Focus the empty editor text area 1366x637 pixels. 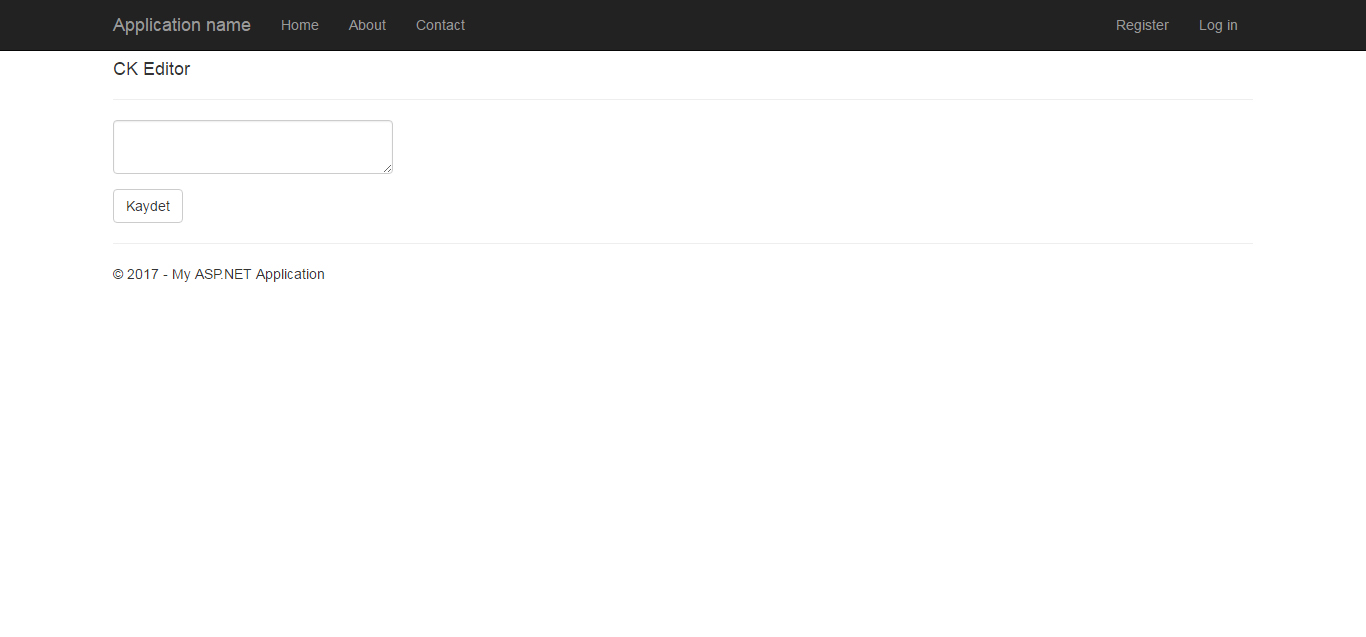pyautogui.click(x=252, y=146)
